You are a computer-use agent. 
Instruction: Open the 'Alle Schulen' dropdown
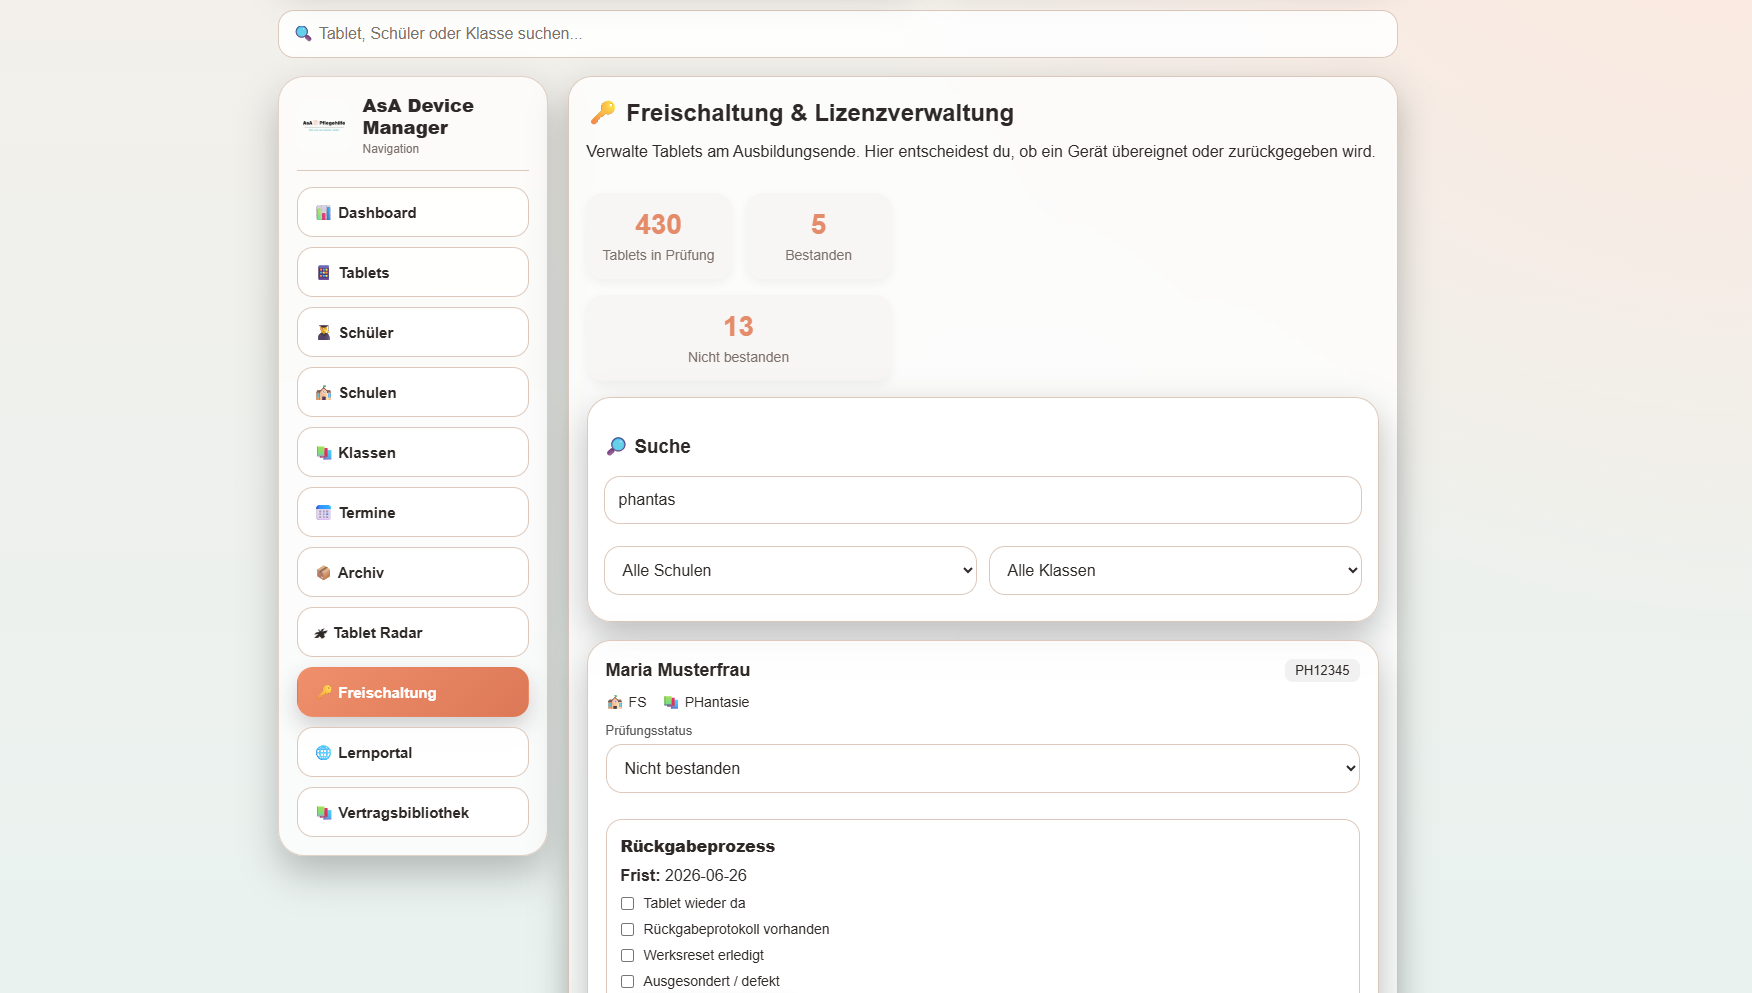790,570
